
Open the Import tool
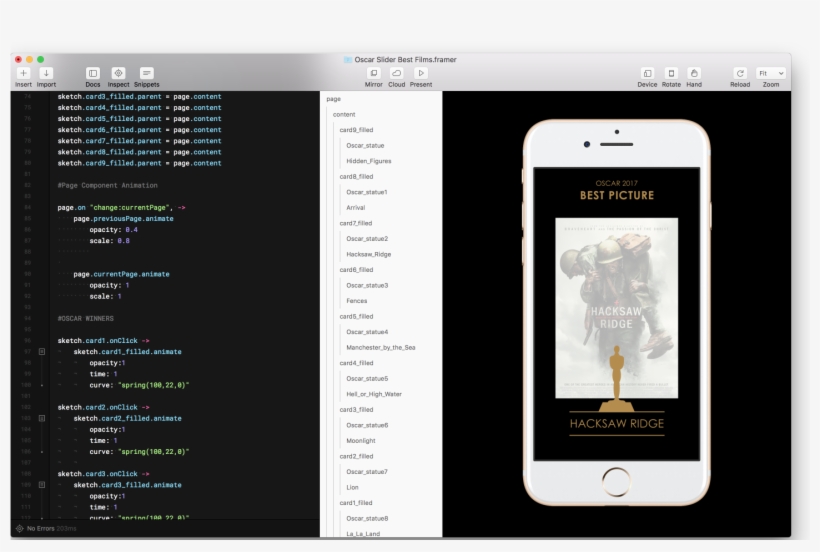tap(46, 74)
